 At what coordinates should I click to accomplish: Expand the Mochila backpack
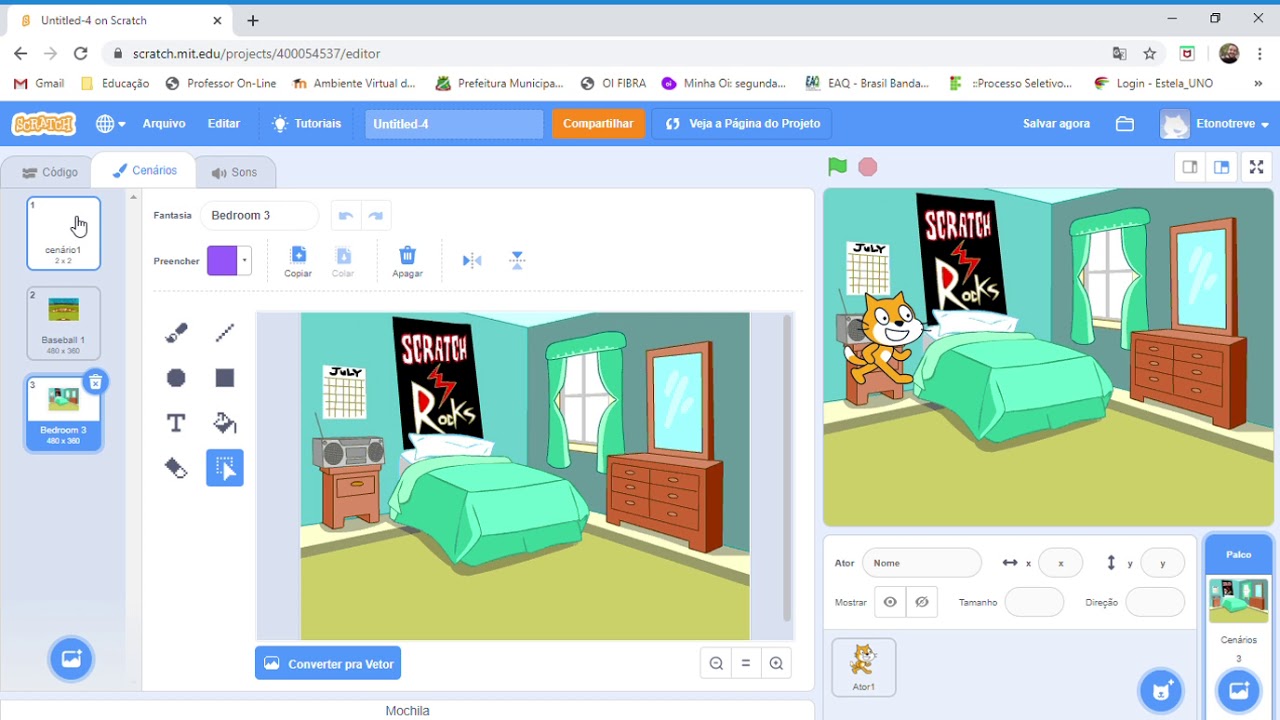pos(407,710)
